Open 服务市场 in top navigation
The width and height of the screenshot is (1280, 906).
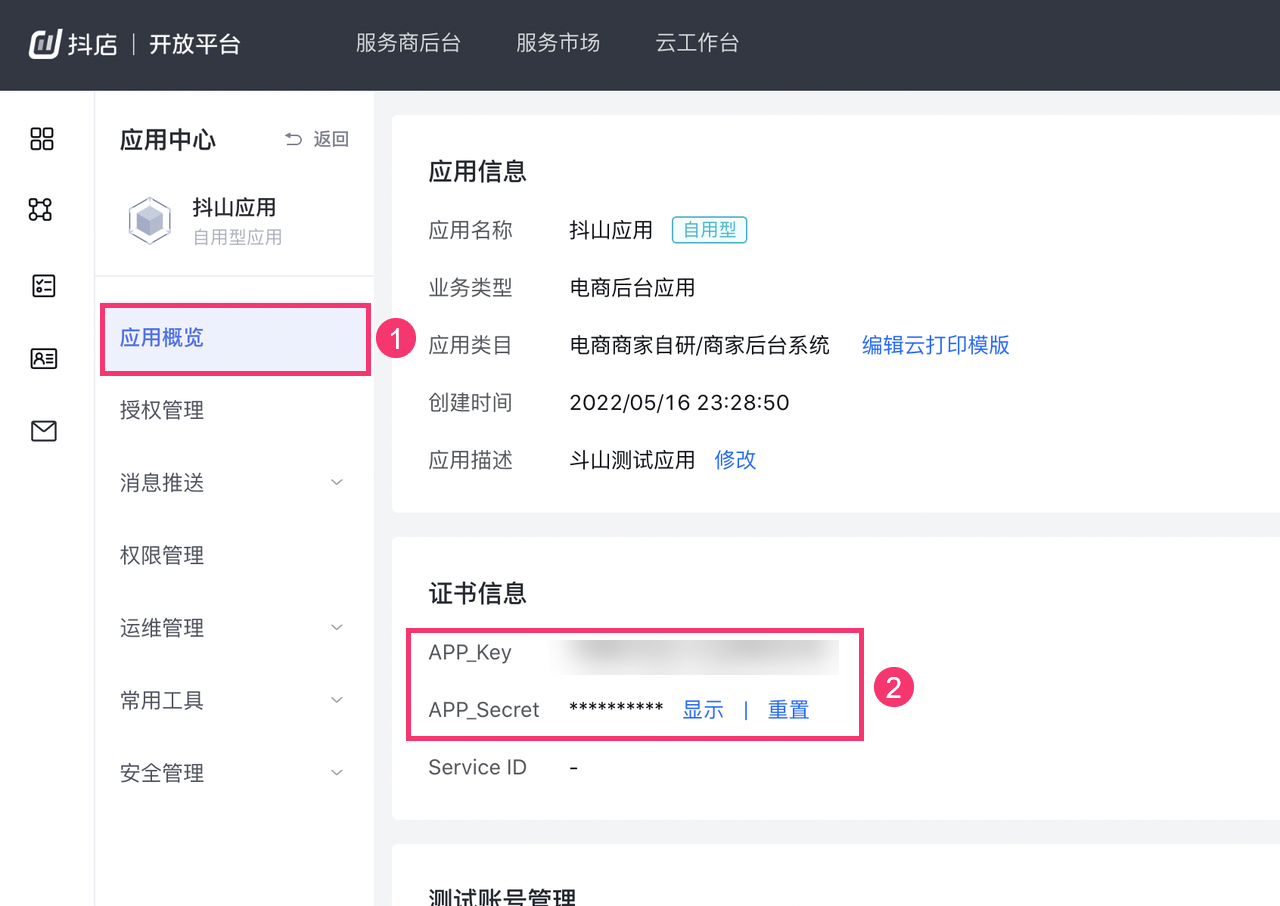[558, 43]
